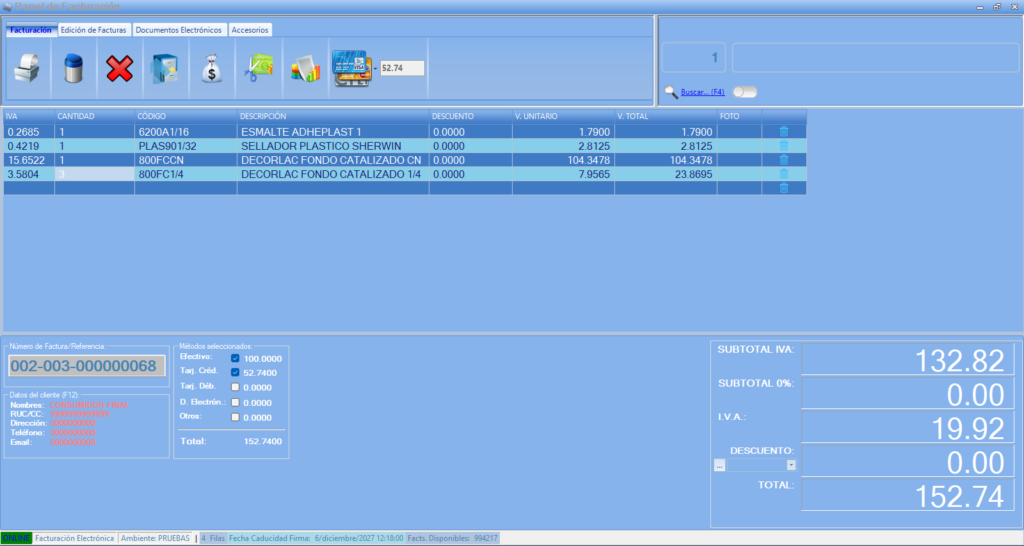Click the magnifying glass search icon
This screenshot has width=1024, height=546.
click(671, 92)
